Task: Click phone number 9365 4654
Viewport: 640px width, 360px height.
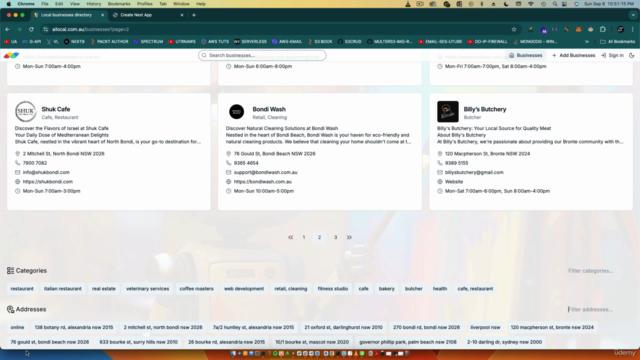Action: pyautogui.click(x=246, y=163)
